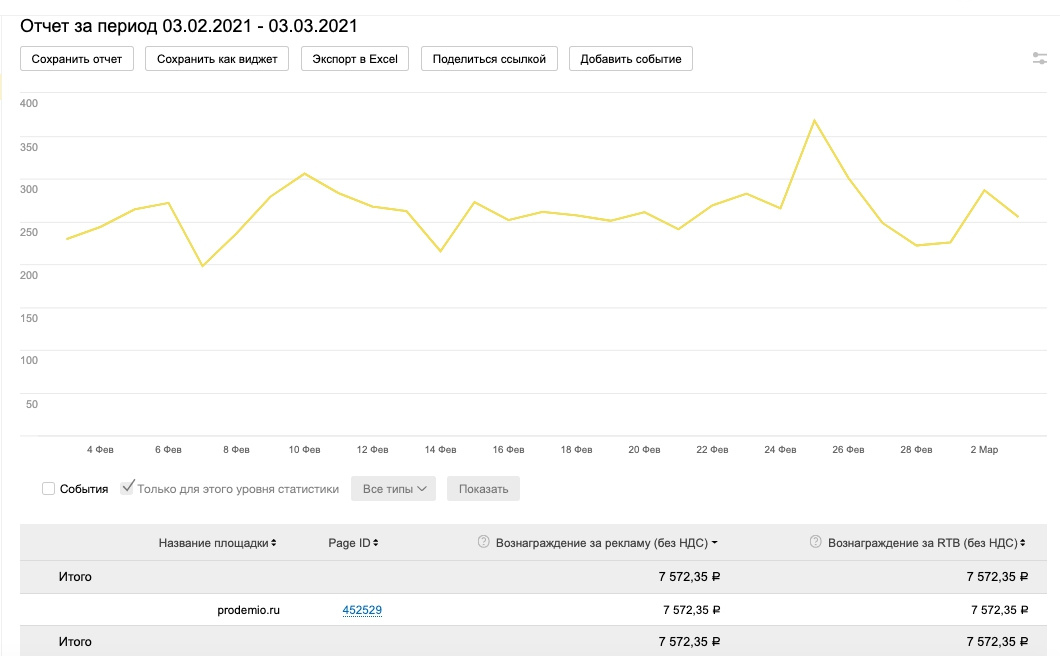Export report via 'Экспорт в Excel'

point(355,59)
